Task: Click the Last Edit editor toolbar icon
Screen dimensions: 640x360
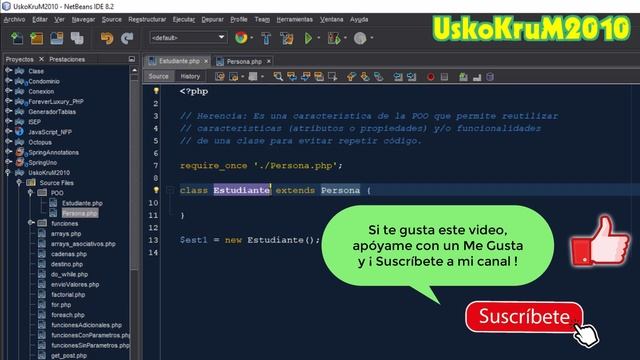Action: (x=220, y=77)
